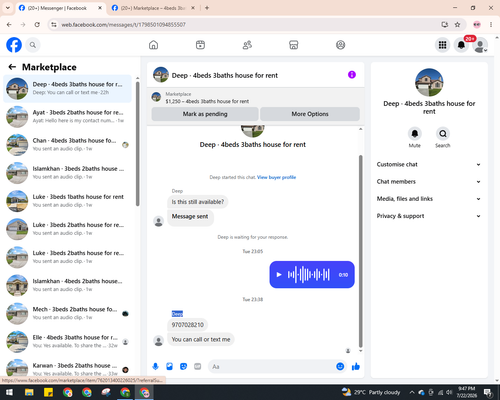
Task: Record a voice clip microphone icon
Action: (155, 367)
